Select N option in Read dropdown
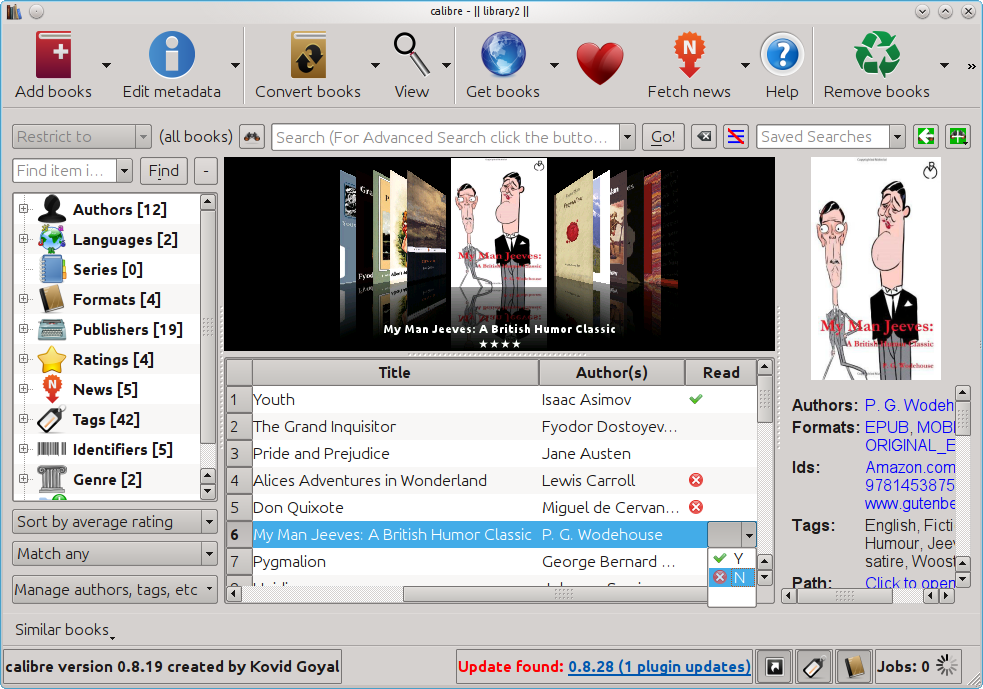The height and width of the screenshot is (689, 983). 731,577
